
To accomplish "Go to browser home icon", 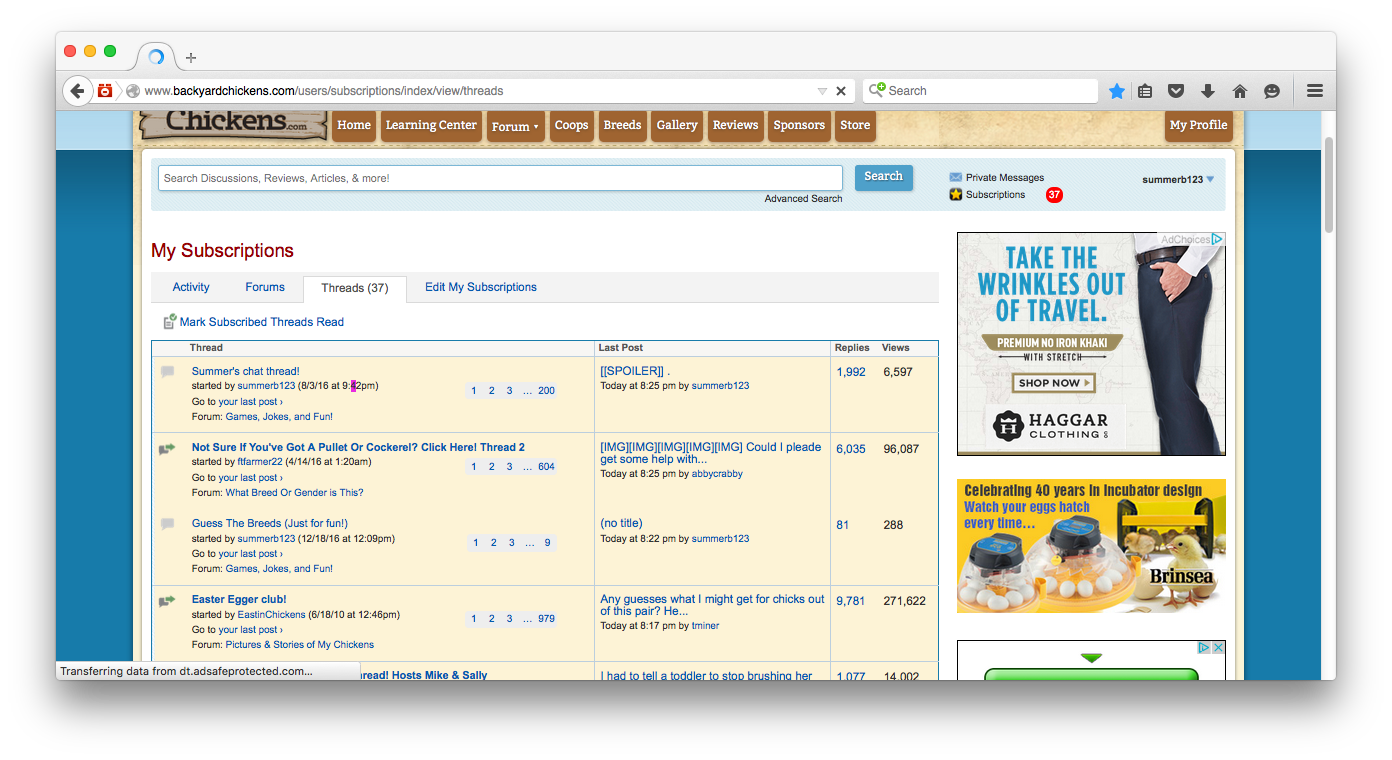I will point(1240,91).
